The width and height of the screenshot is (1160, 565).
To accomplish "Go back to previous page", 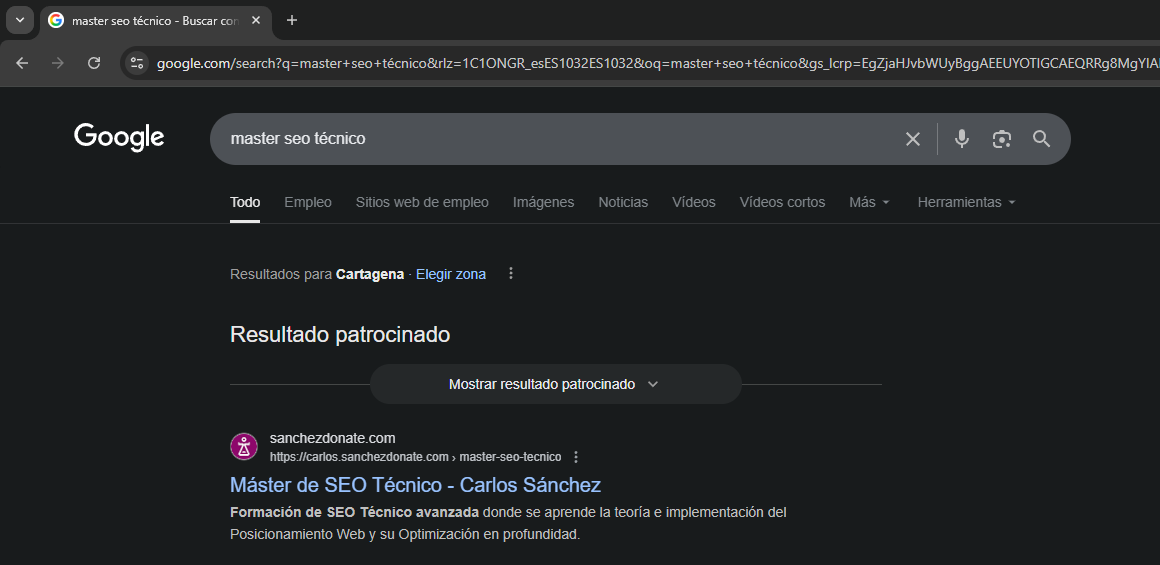I will [x=22, y=63].
